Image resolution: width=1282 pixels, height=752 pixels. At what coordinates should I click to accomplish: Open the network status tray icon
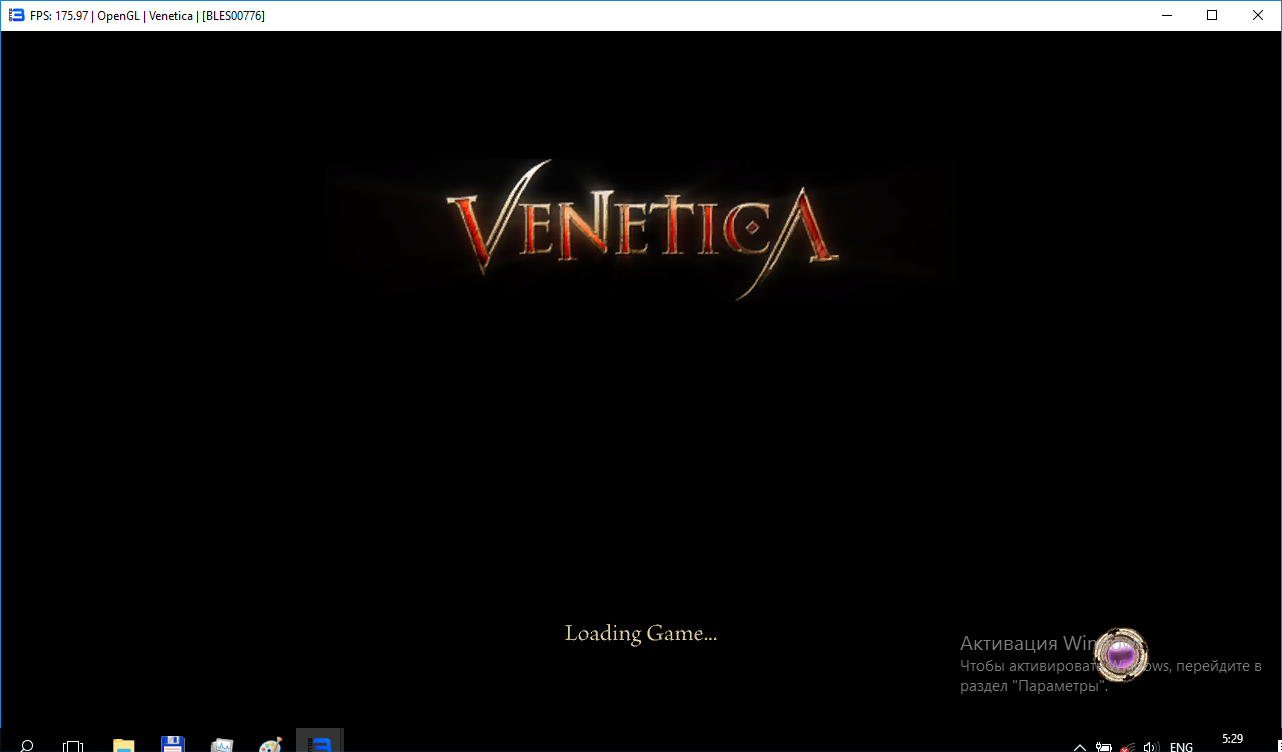[x=1127, y=746]
